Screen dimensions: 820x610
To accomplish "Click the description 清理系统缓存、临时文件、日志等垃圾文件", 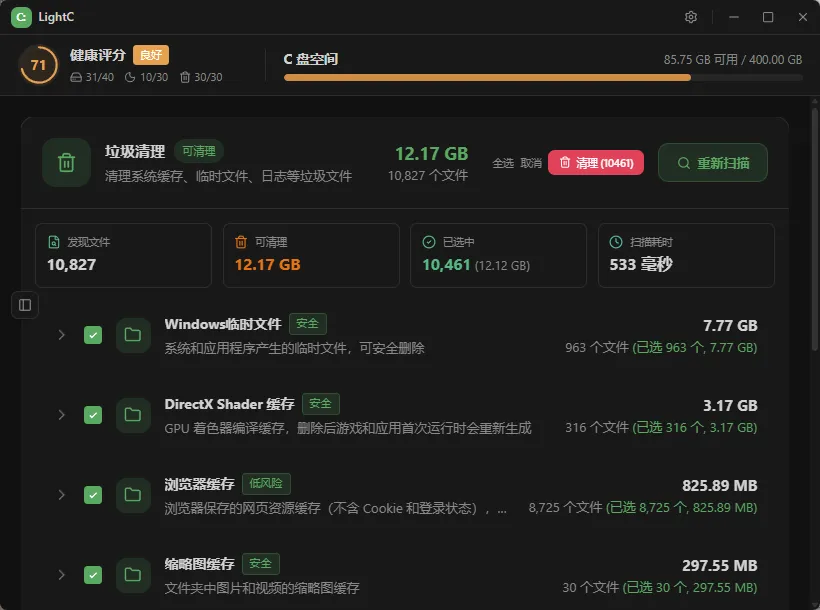I will click(x=228, y=176).
